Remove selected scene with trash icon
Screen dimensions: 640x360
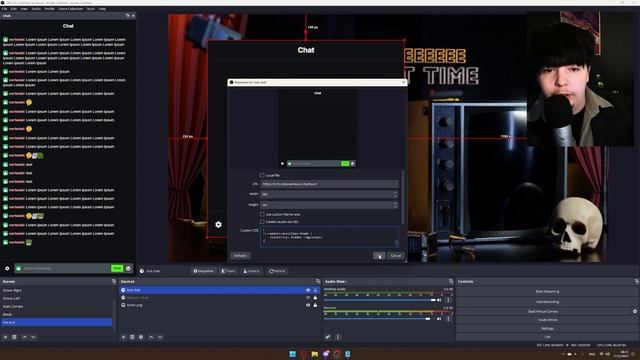click(14, 337)
